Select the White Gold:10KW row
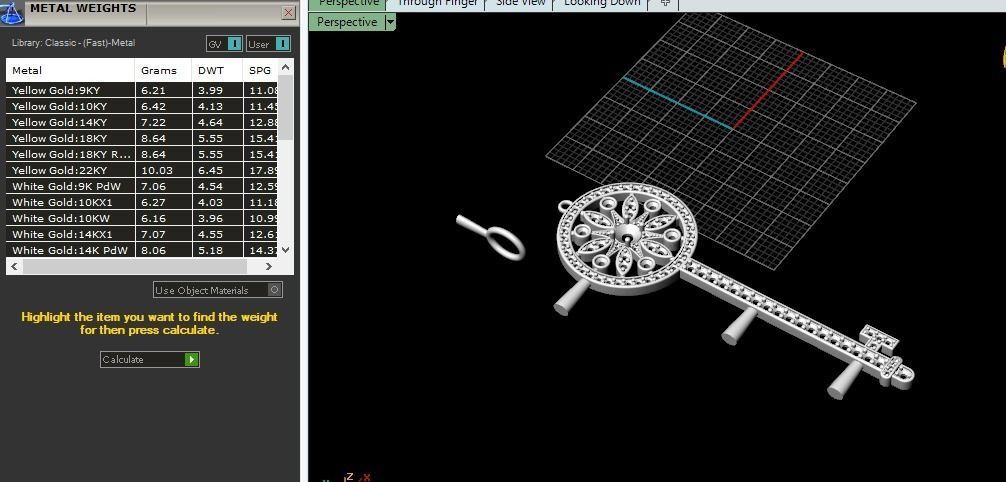1006x482 pixels. 142,219
